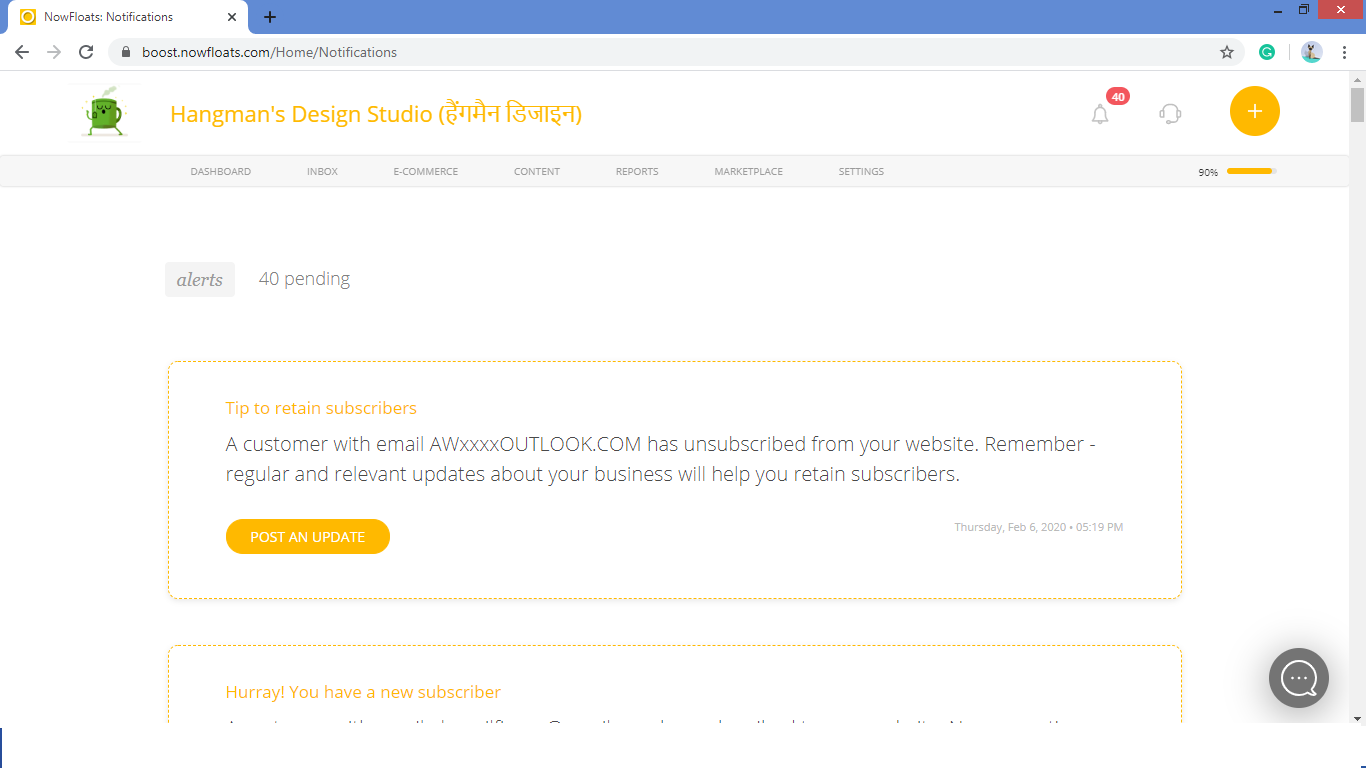Click the support headset icon
The width and height of the screenshot is (1366, 768).
click(x=1170, y=114)
